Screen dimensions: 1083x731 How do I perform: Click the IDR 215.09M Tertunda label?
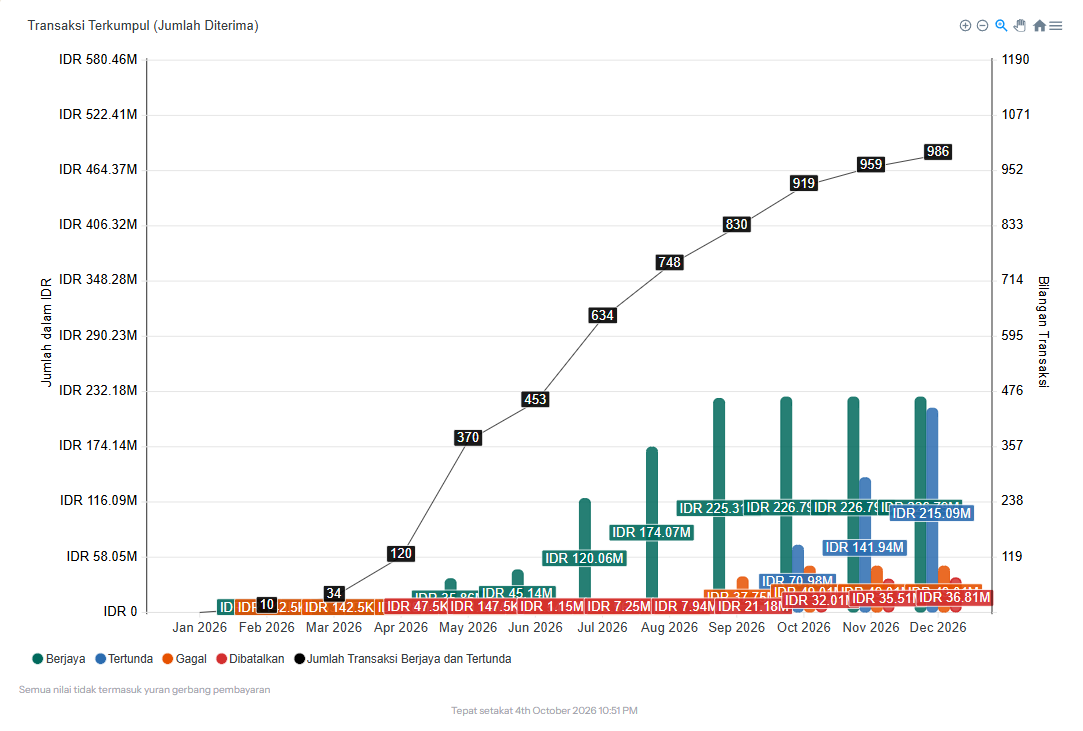tap(932, 513)
